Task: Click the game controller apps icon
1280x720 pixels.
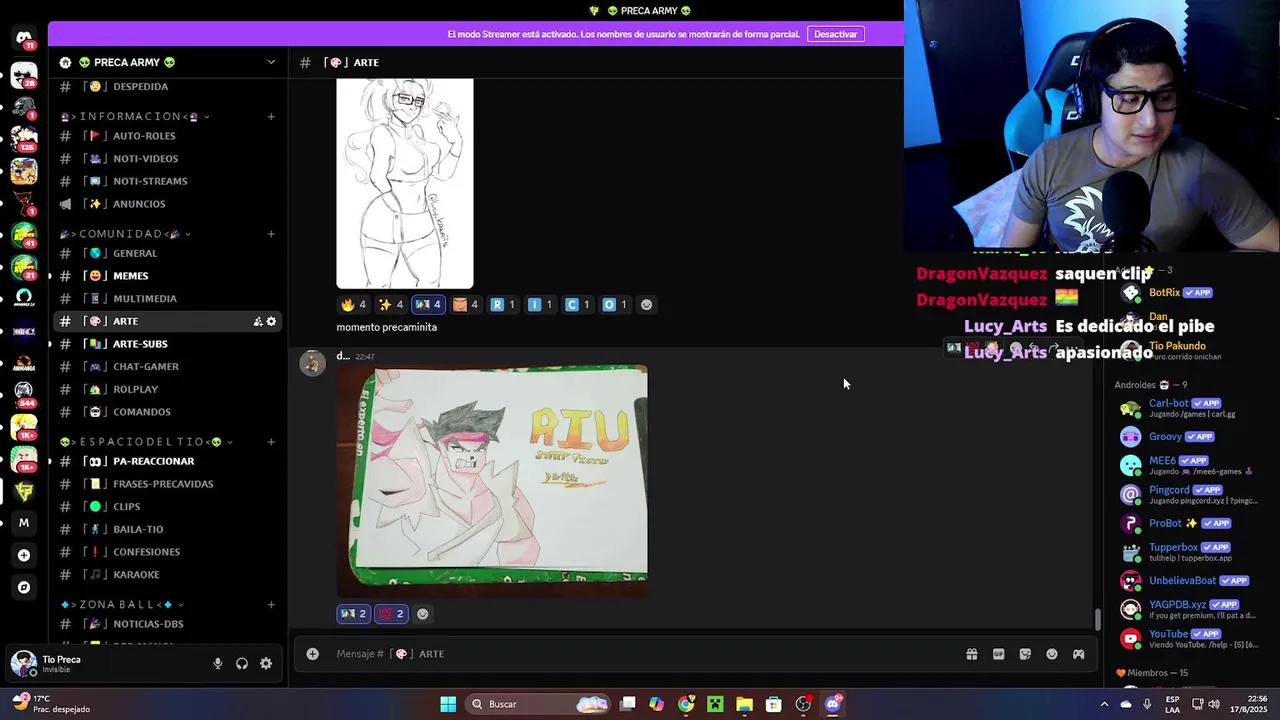Action: pyautogui.click(x=1079, y=654)
